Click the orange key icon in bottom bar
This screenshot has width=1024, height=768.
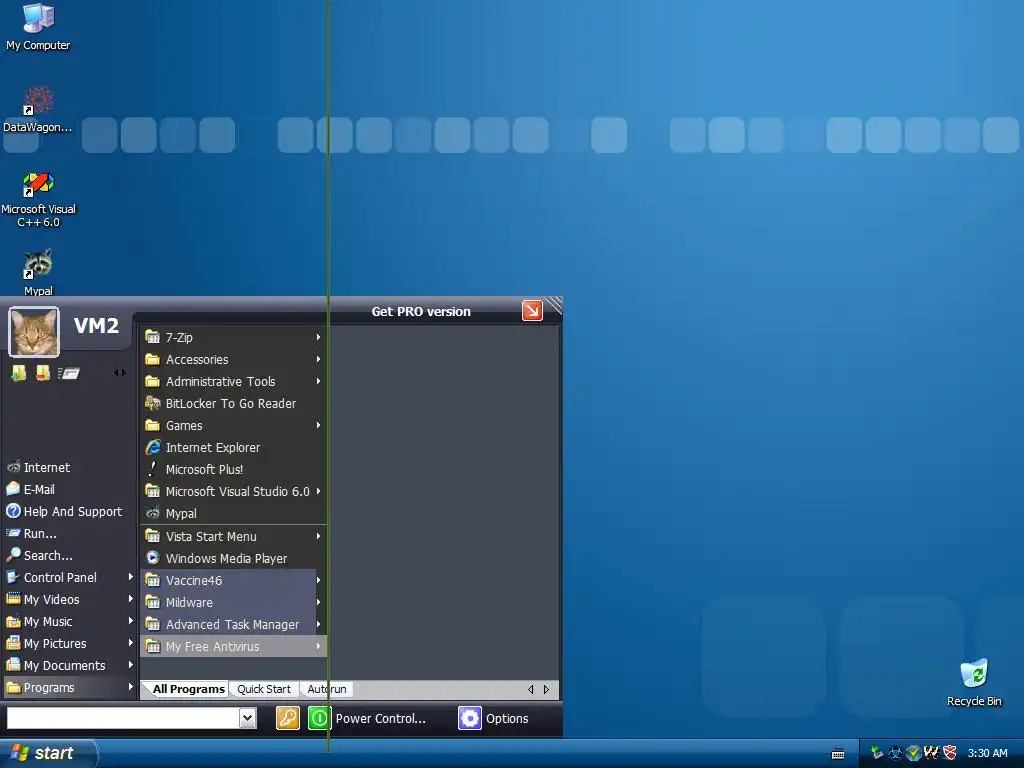coord(288,718)
